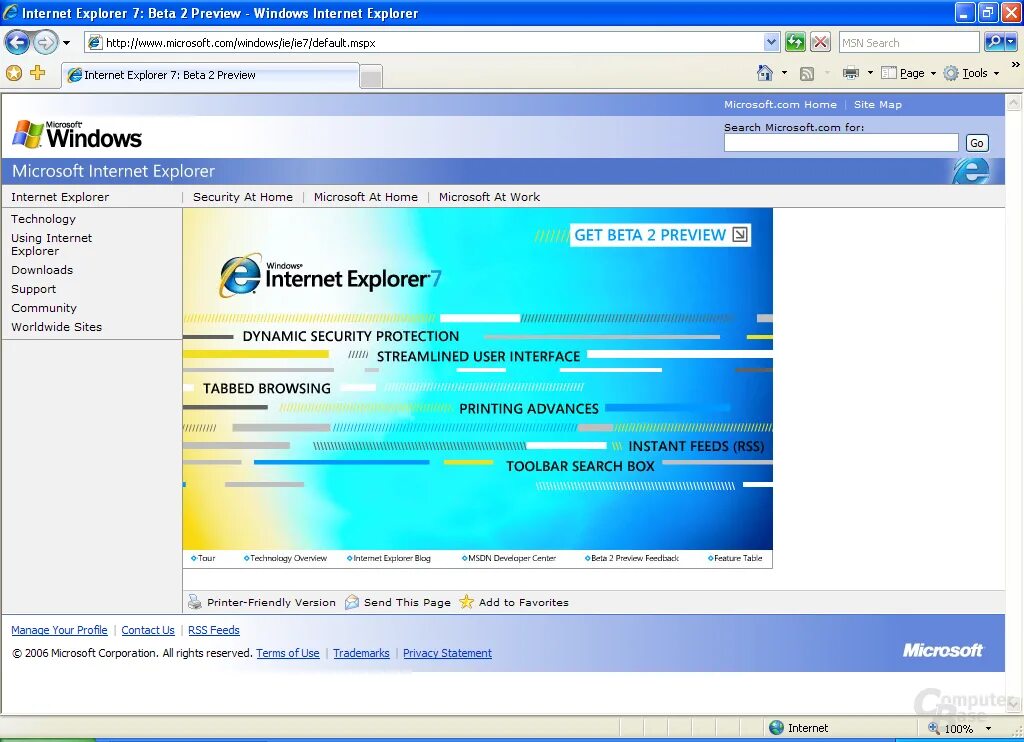Open the Microsoft At Home menu item
Viewport: 1024px width, 742px height.
point(366,197)
